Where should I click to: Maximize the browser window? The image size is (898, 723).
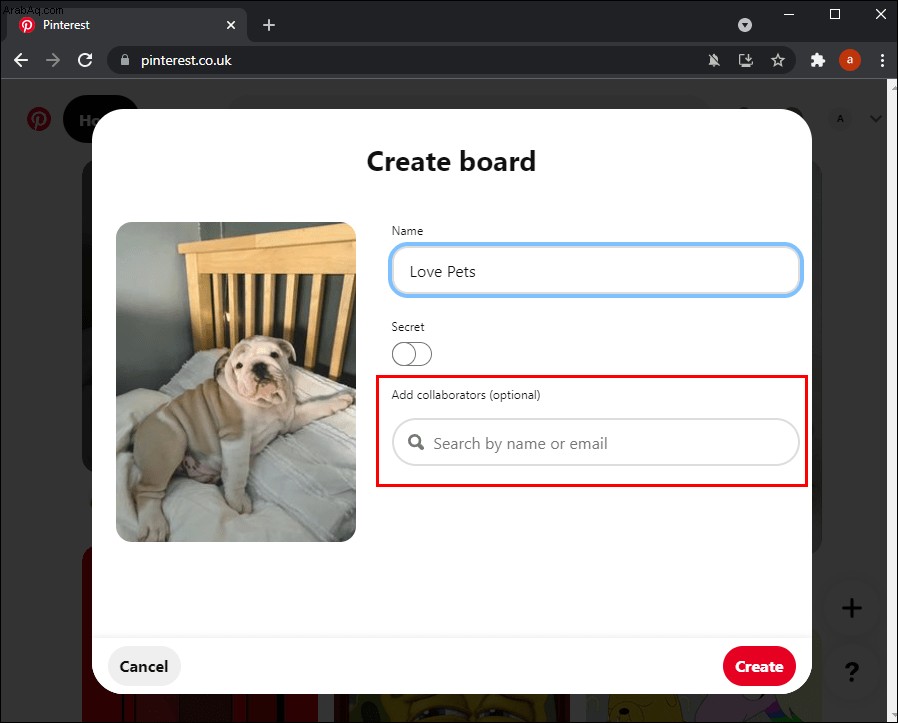pos(835,14)
